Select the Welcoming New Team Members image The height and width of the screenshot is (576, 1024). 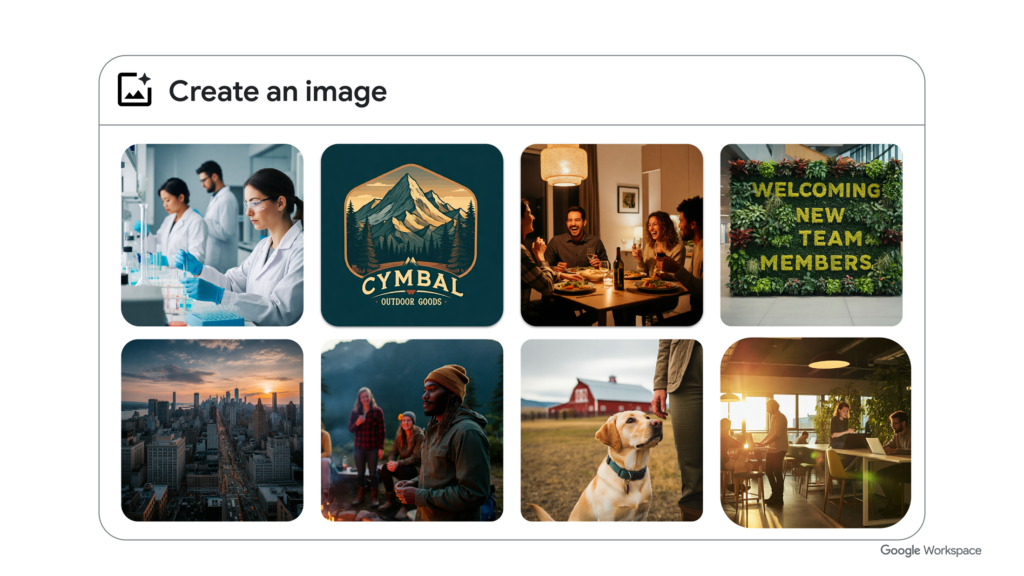click(811, 235)
